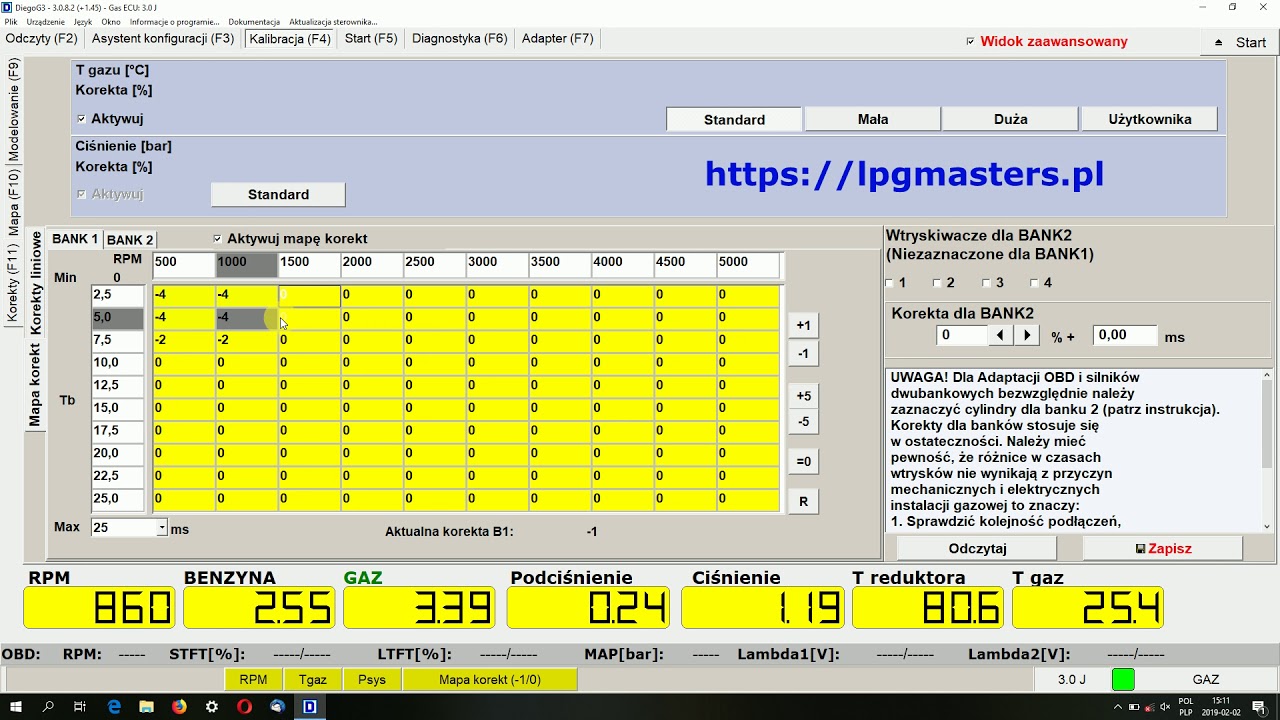Open the Windows notification center
This screenshot has width=1280, height=720.
tap(1259, 706)
